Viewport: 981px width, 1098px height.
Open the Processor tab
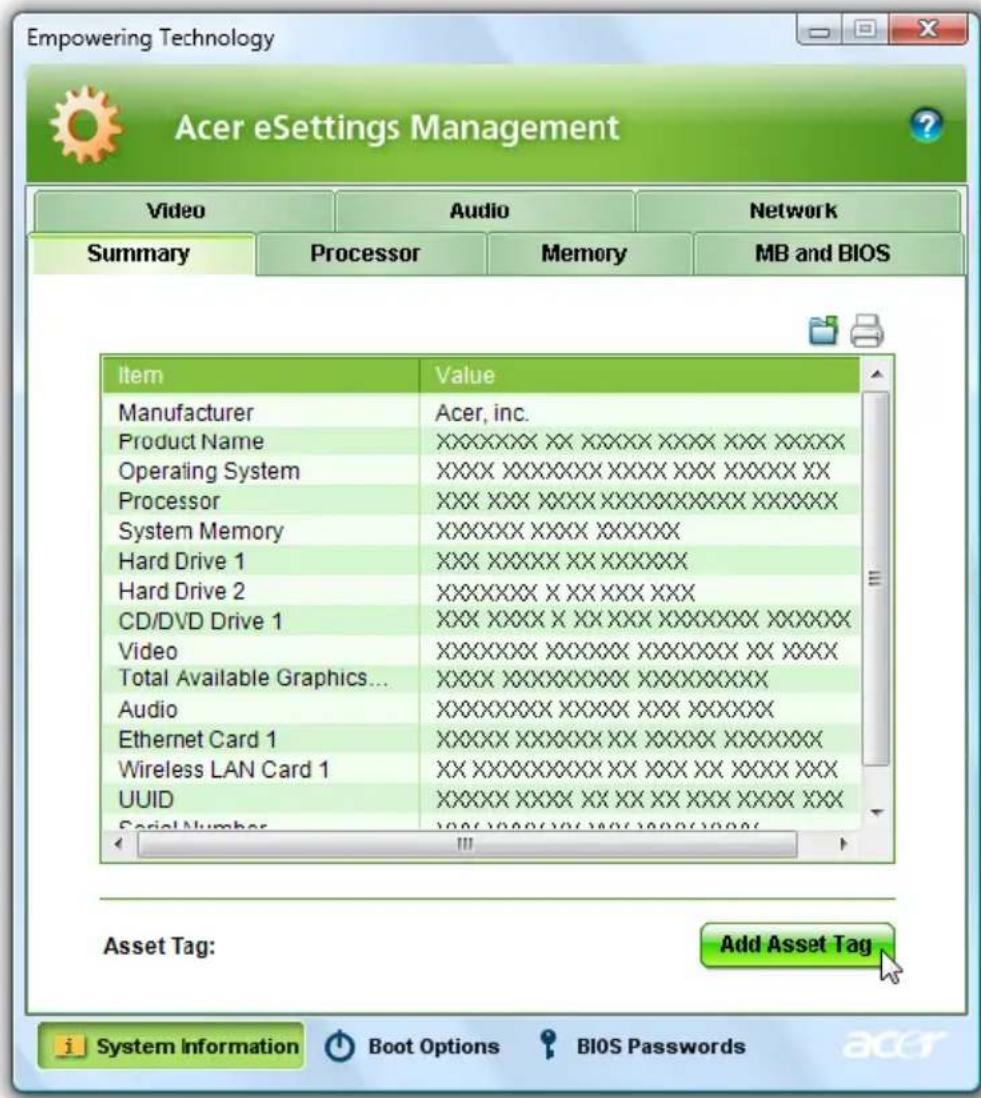(x=370, y=253)
